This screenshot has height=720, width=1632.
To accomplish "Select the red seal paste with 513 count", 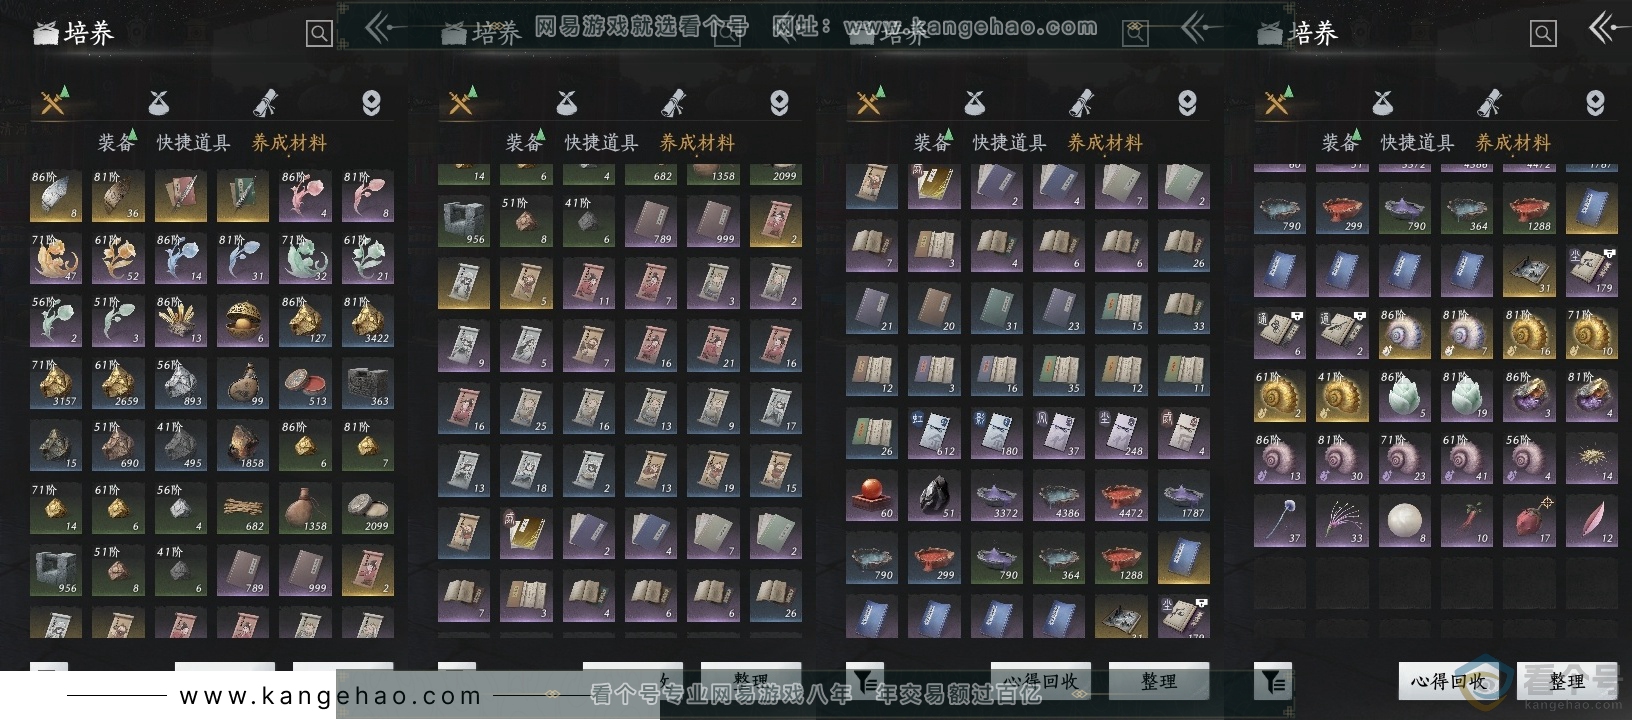I will pos(305,382).
